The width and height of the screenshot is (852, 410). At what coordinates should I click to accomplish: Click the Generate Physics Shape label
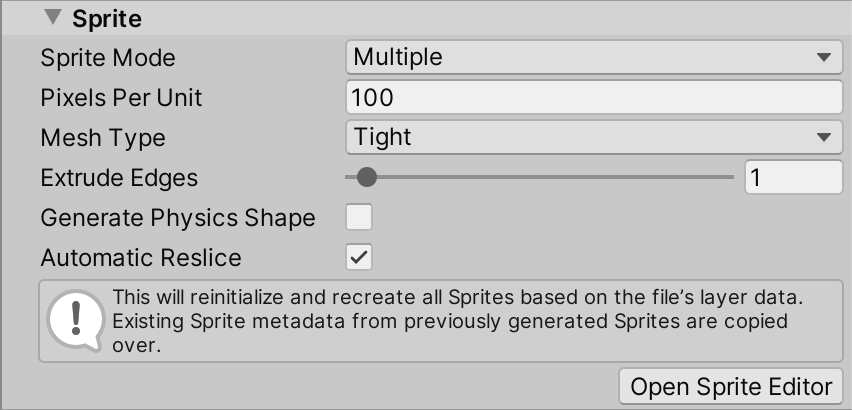pos(178,217)
